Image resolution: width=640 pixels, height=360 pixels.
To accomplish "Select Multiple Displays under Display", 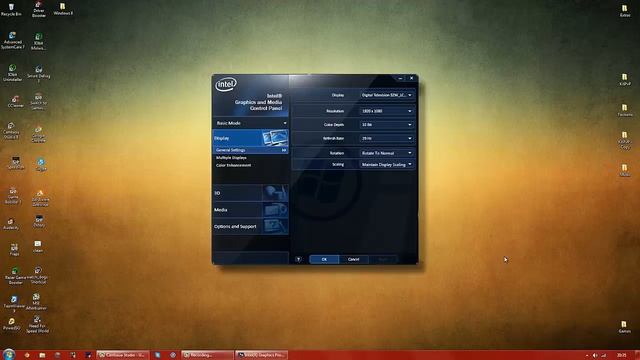I will click(231, 158).
